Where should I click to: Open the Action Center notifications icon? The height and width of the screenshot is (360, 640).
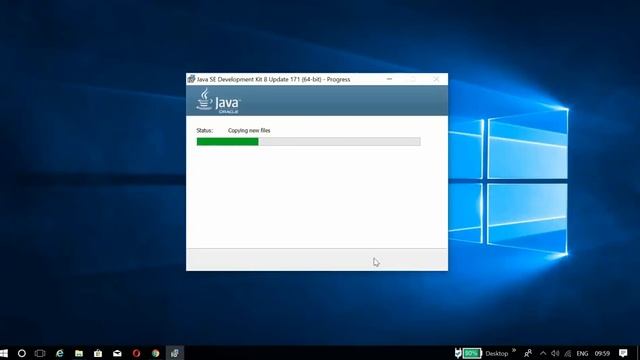coord(623,353)
